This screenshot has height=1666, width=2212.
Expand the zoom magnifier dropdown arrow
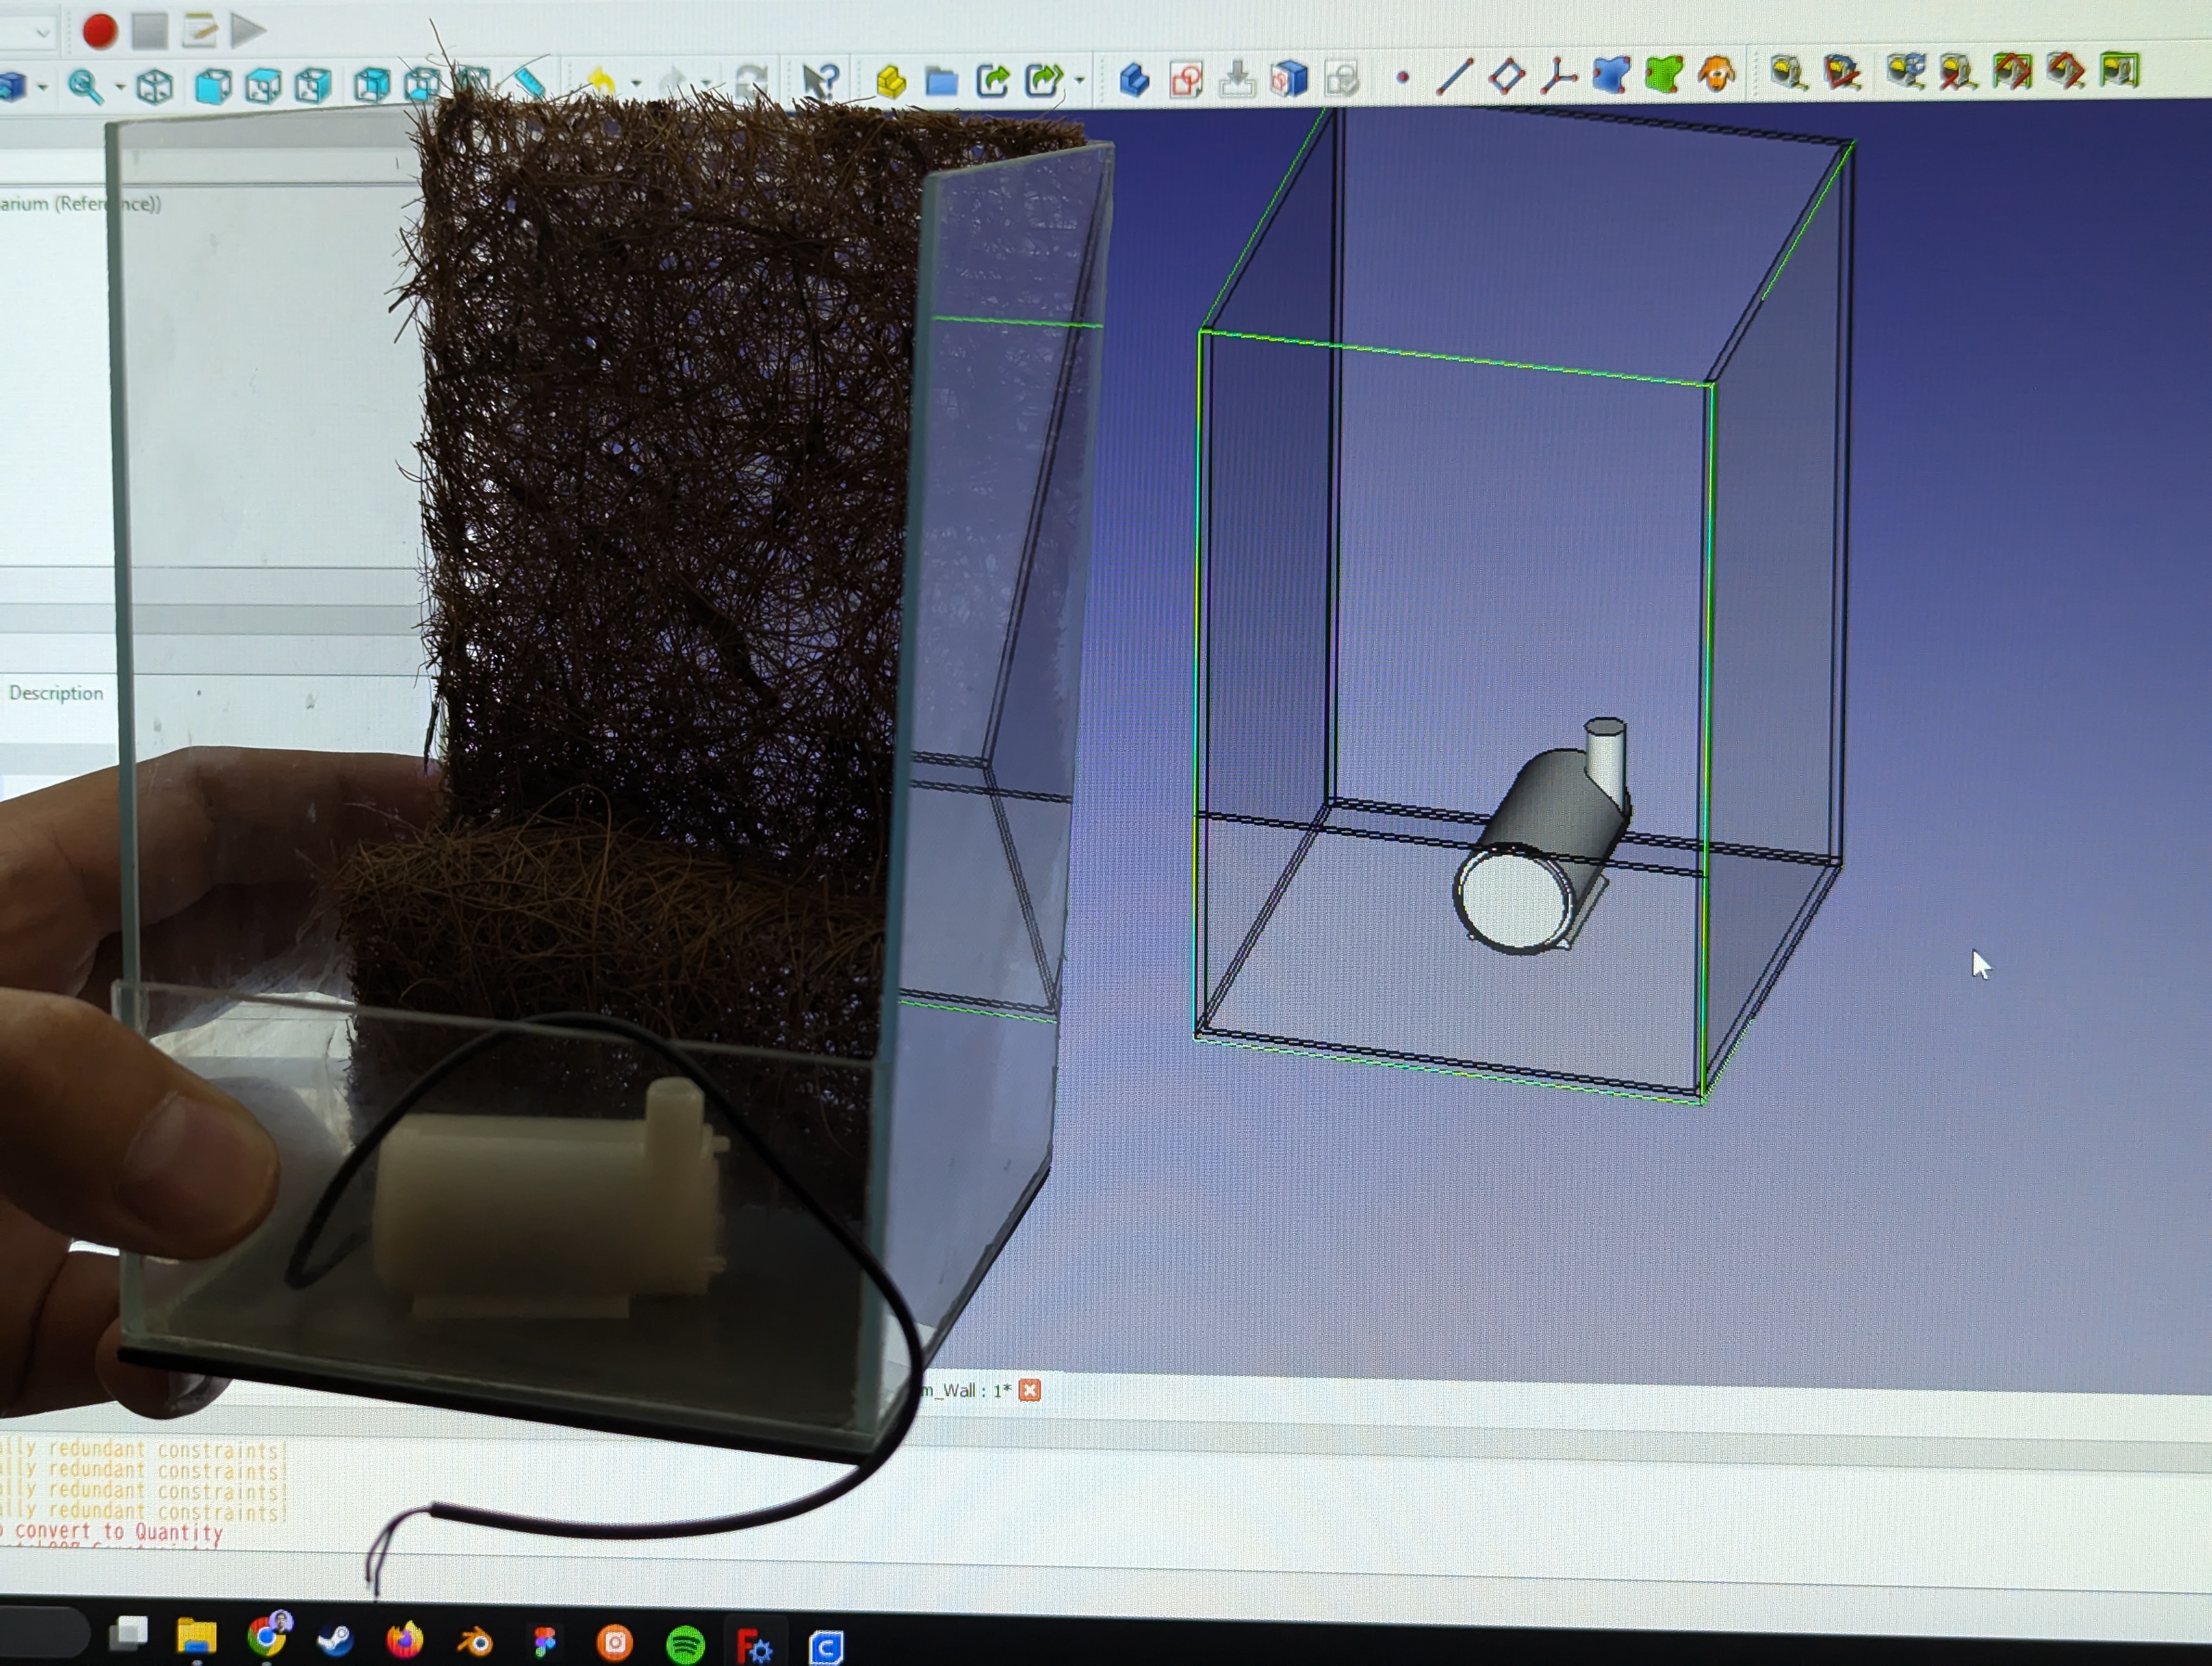120,88
